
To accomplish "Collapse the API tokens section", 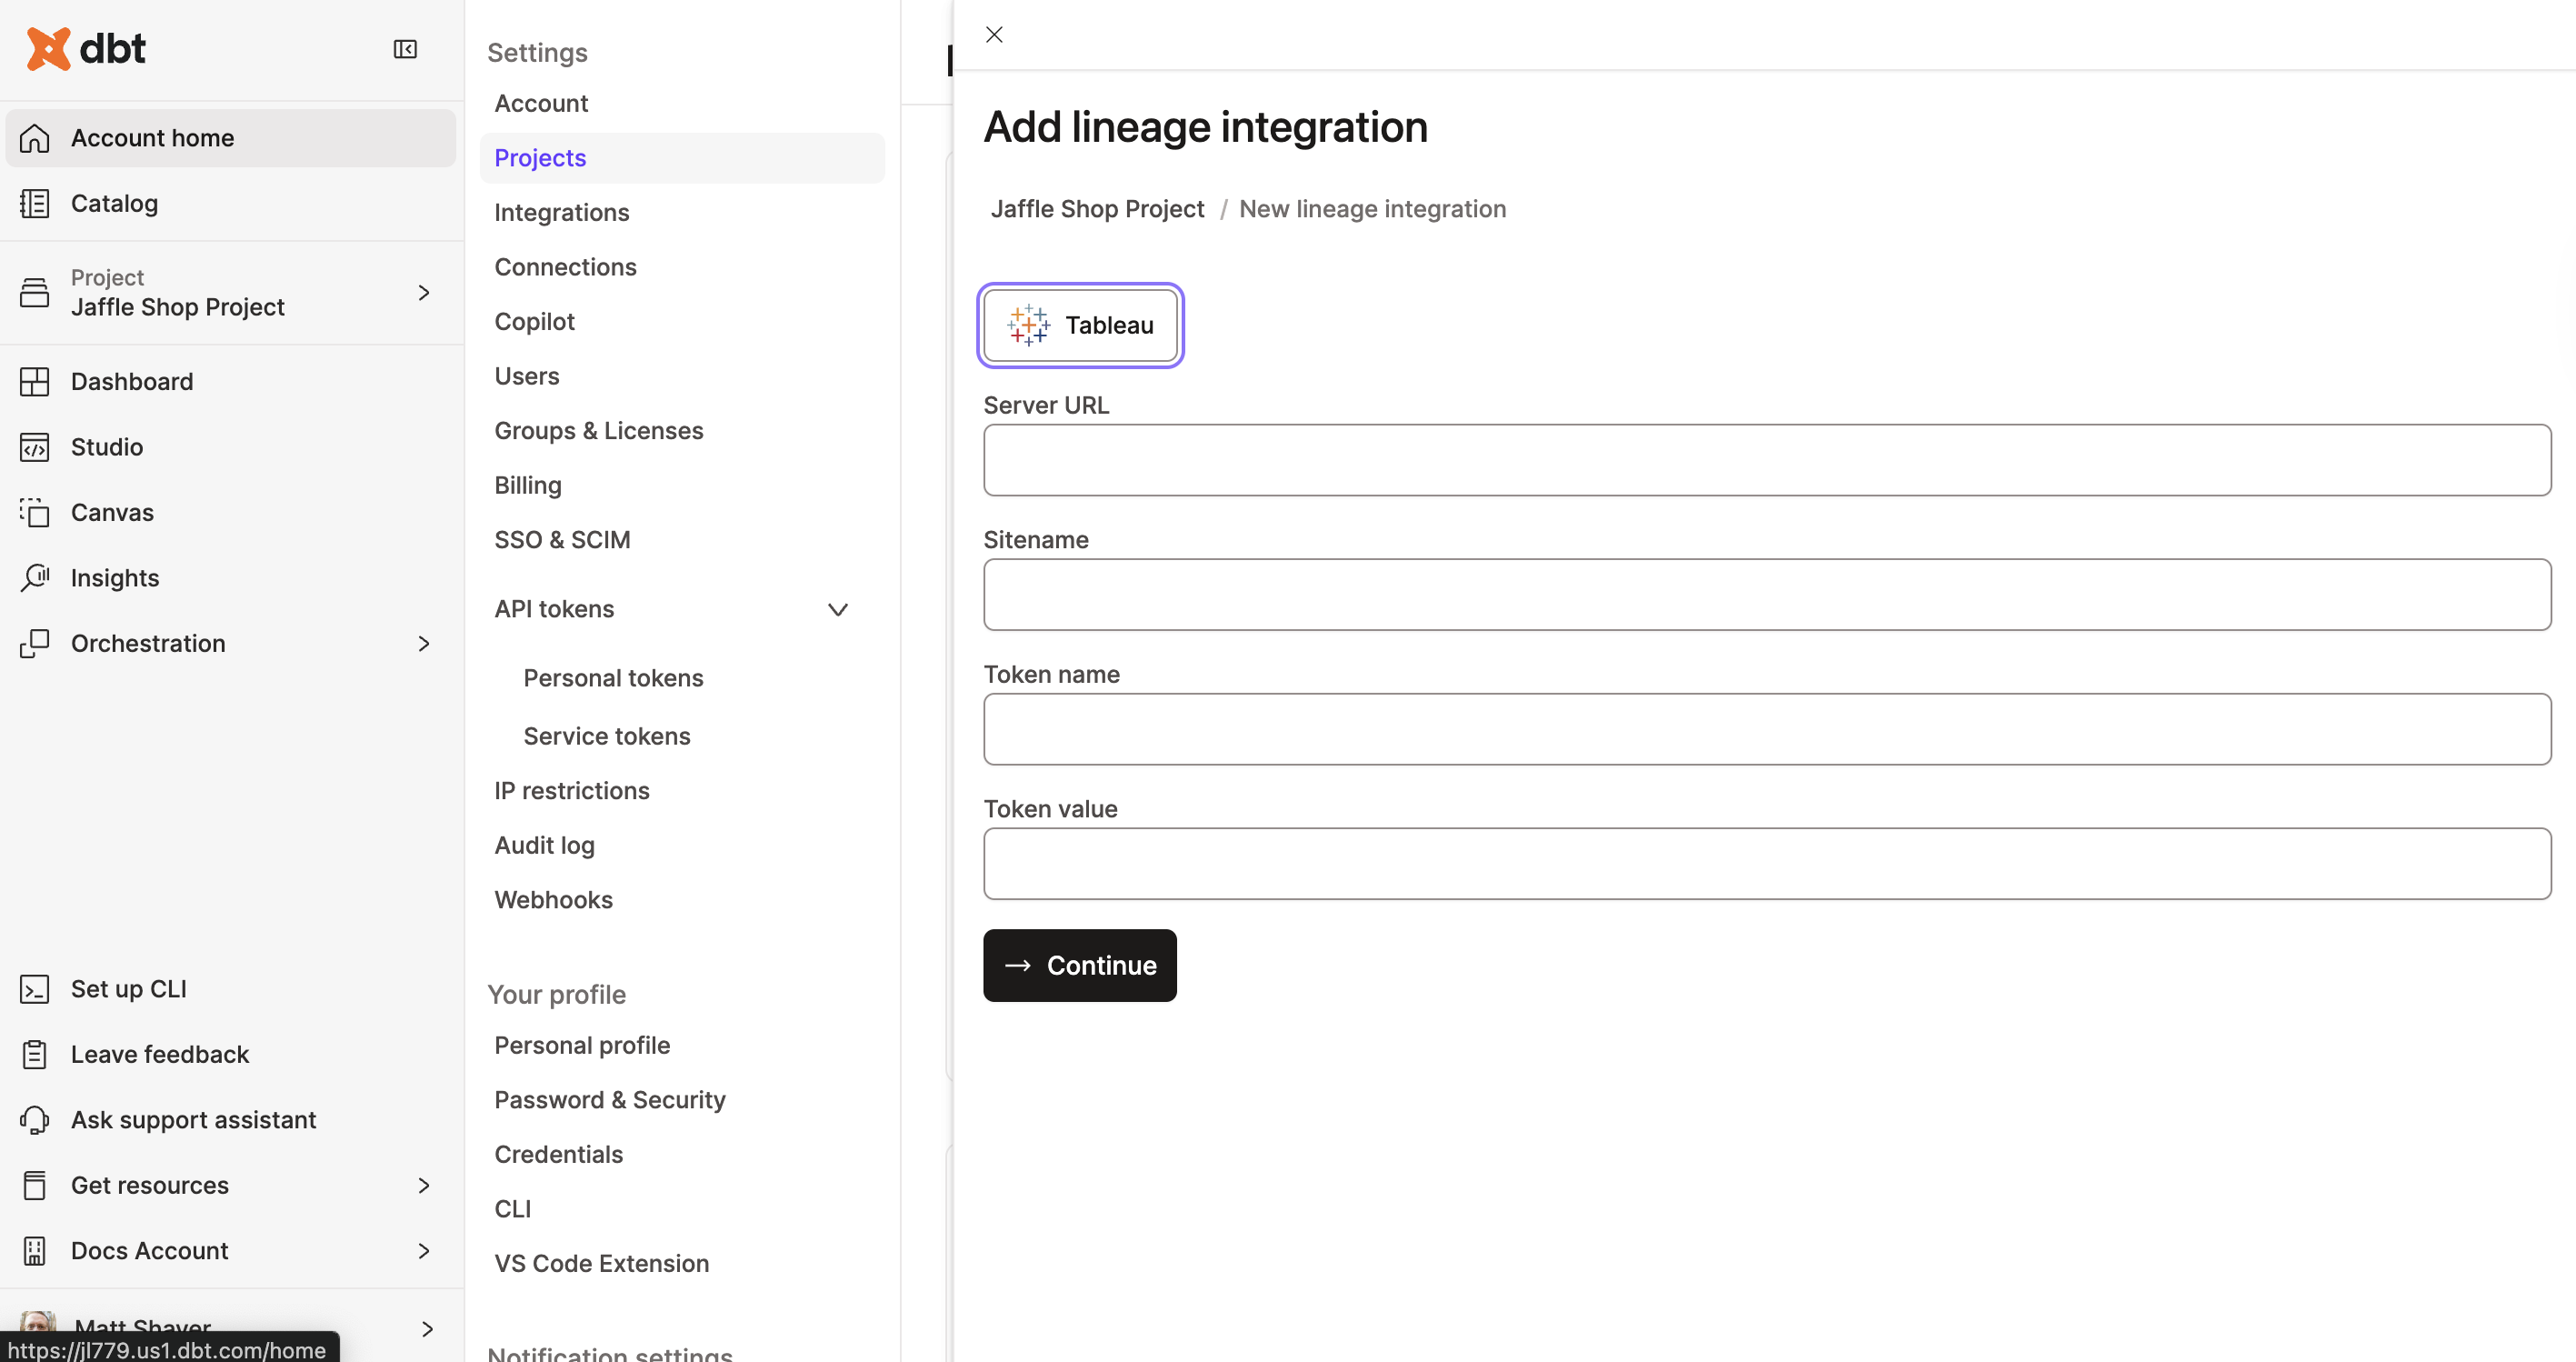I will tap(838, 609).
